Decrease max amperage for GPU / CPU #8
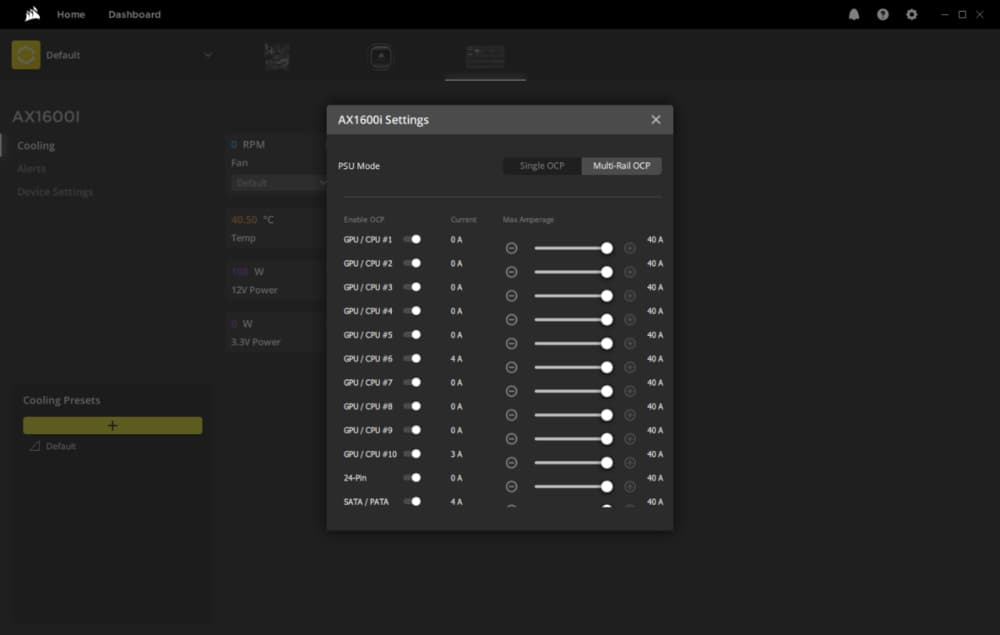 pyautogui.click(x=511, y=415)
